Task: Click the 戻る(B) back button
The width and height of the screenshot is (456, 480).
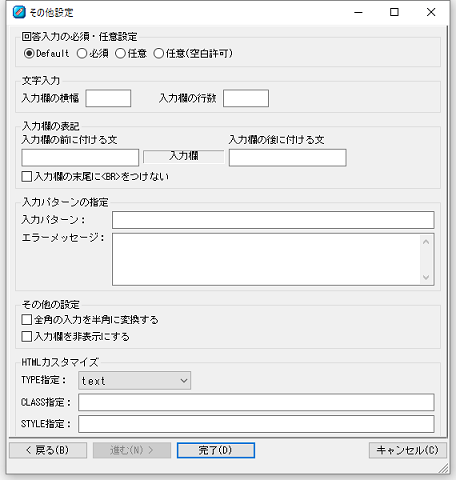Action: click(x=48, y=450)
